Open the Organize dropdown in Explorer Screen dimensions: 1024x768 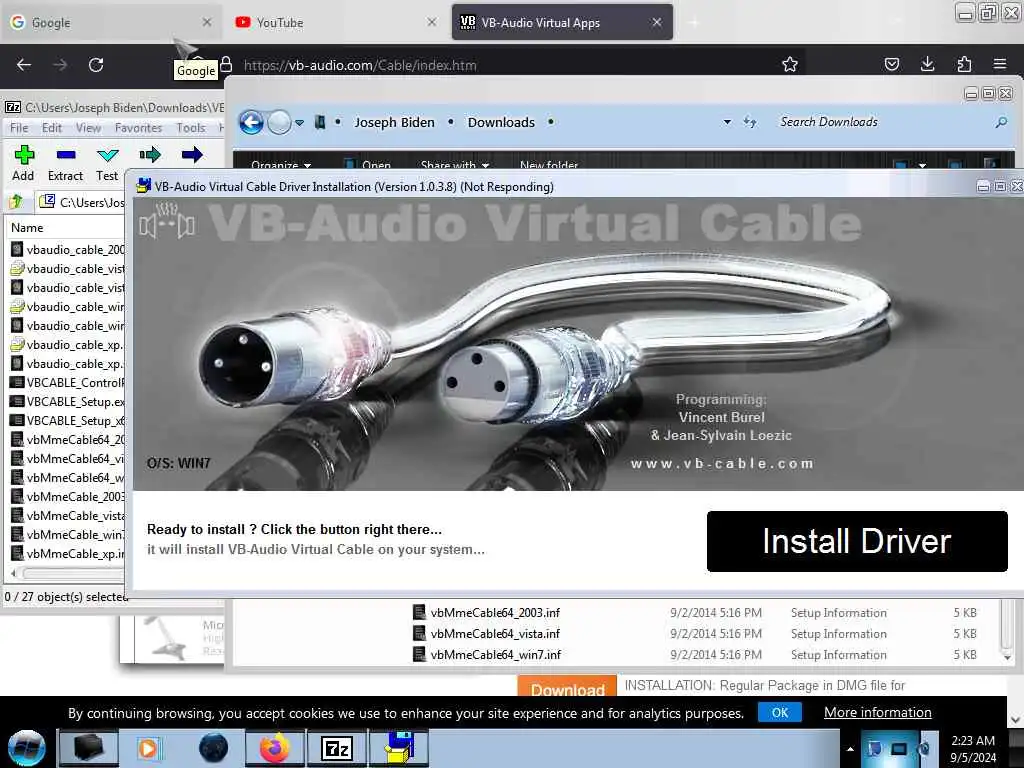pos(281,165)
